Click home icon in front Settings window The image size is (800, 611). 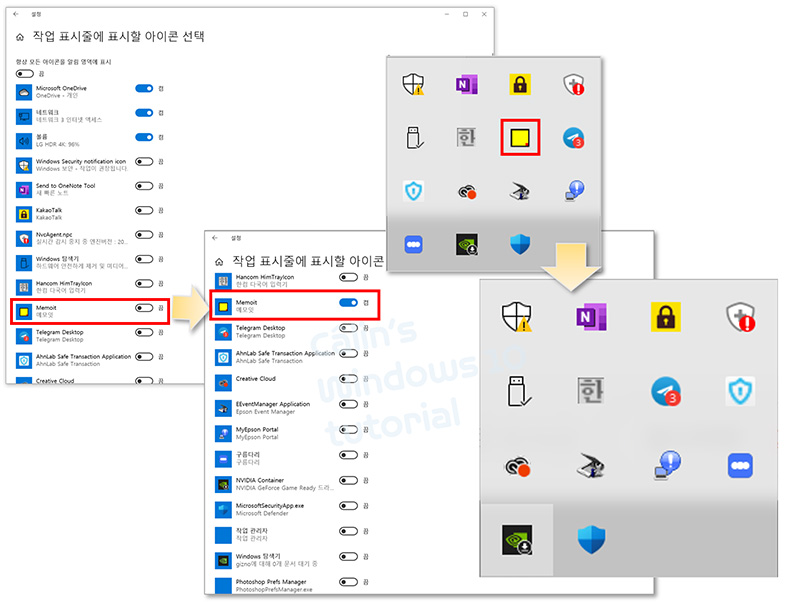(x=219, y=262)
